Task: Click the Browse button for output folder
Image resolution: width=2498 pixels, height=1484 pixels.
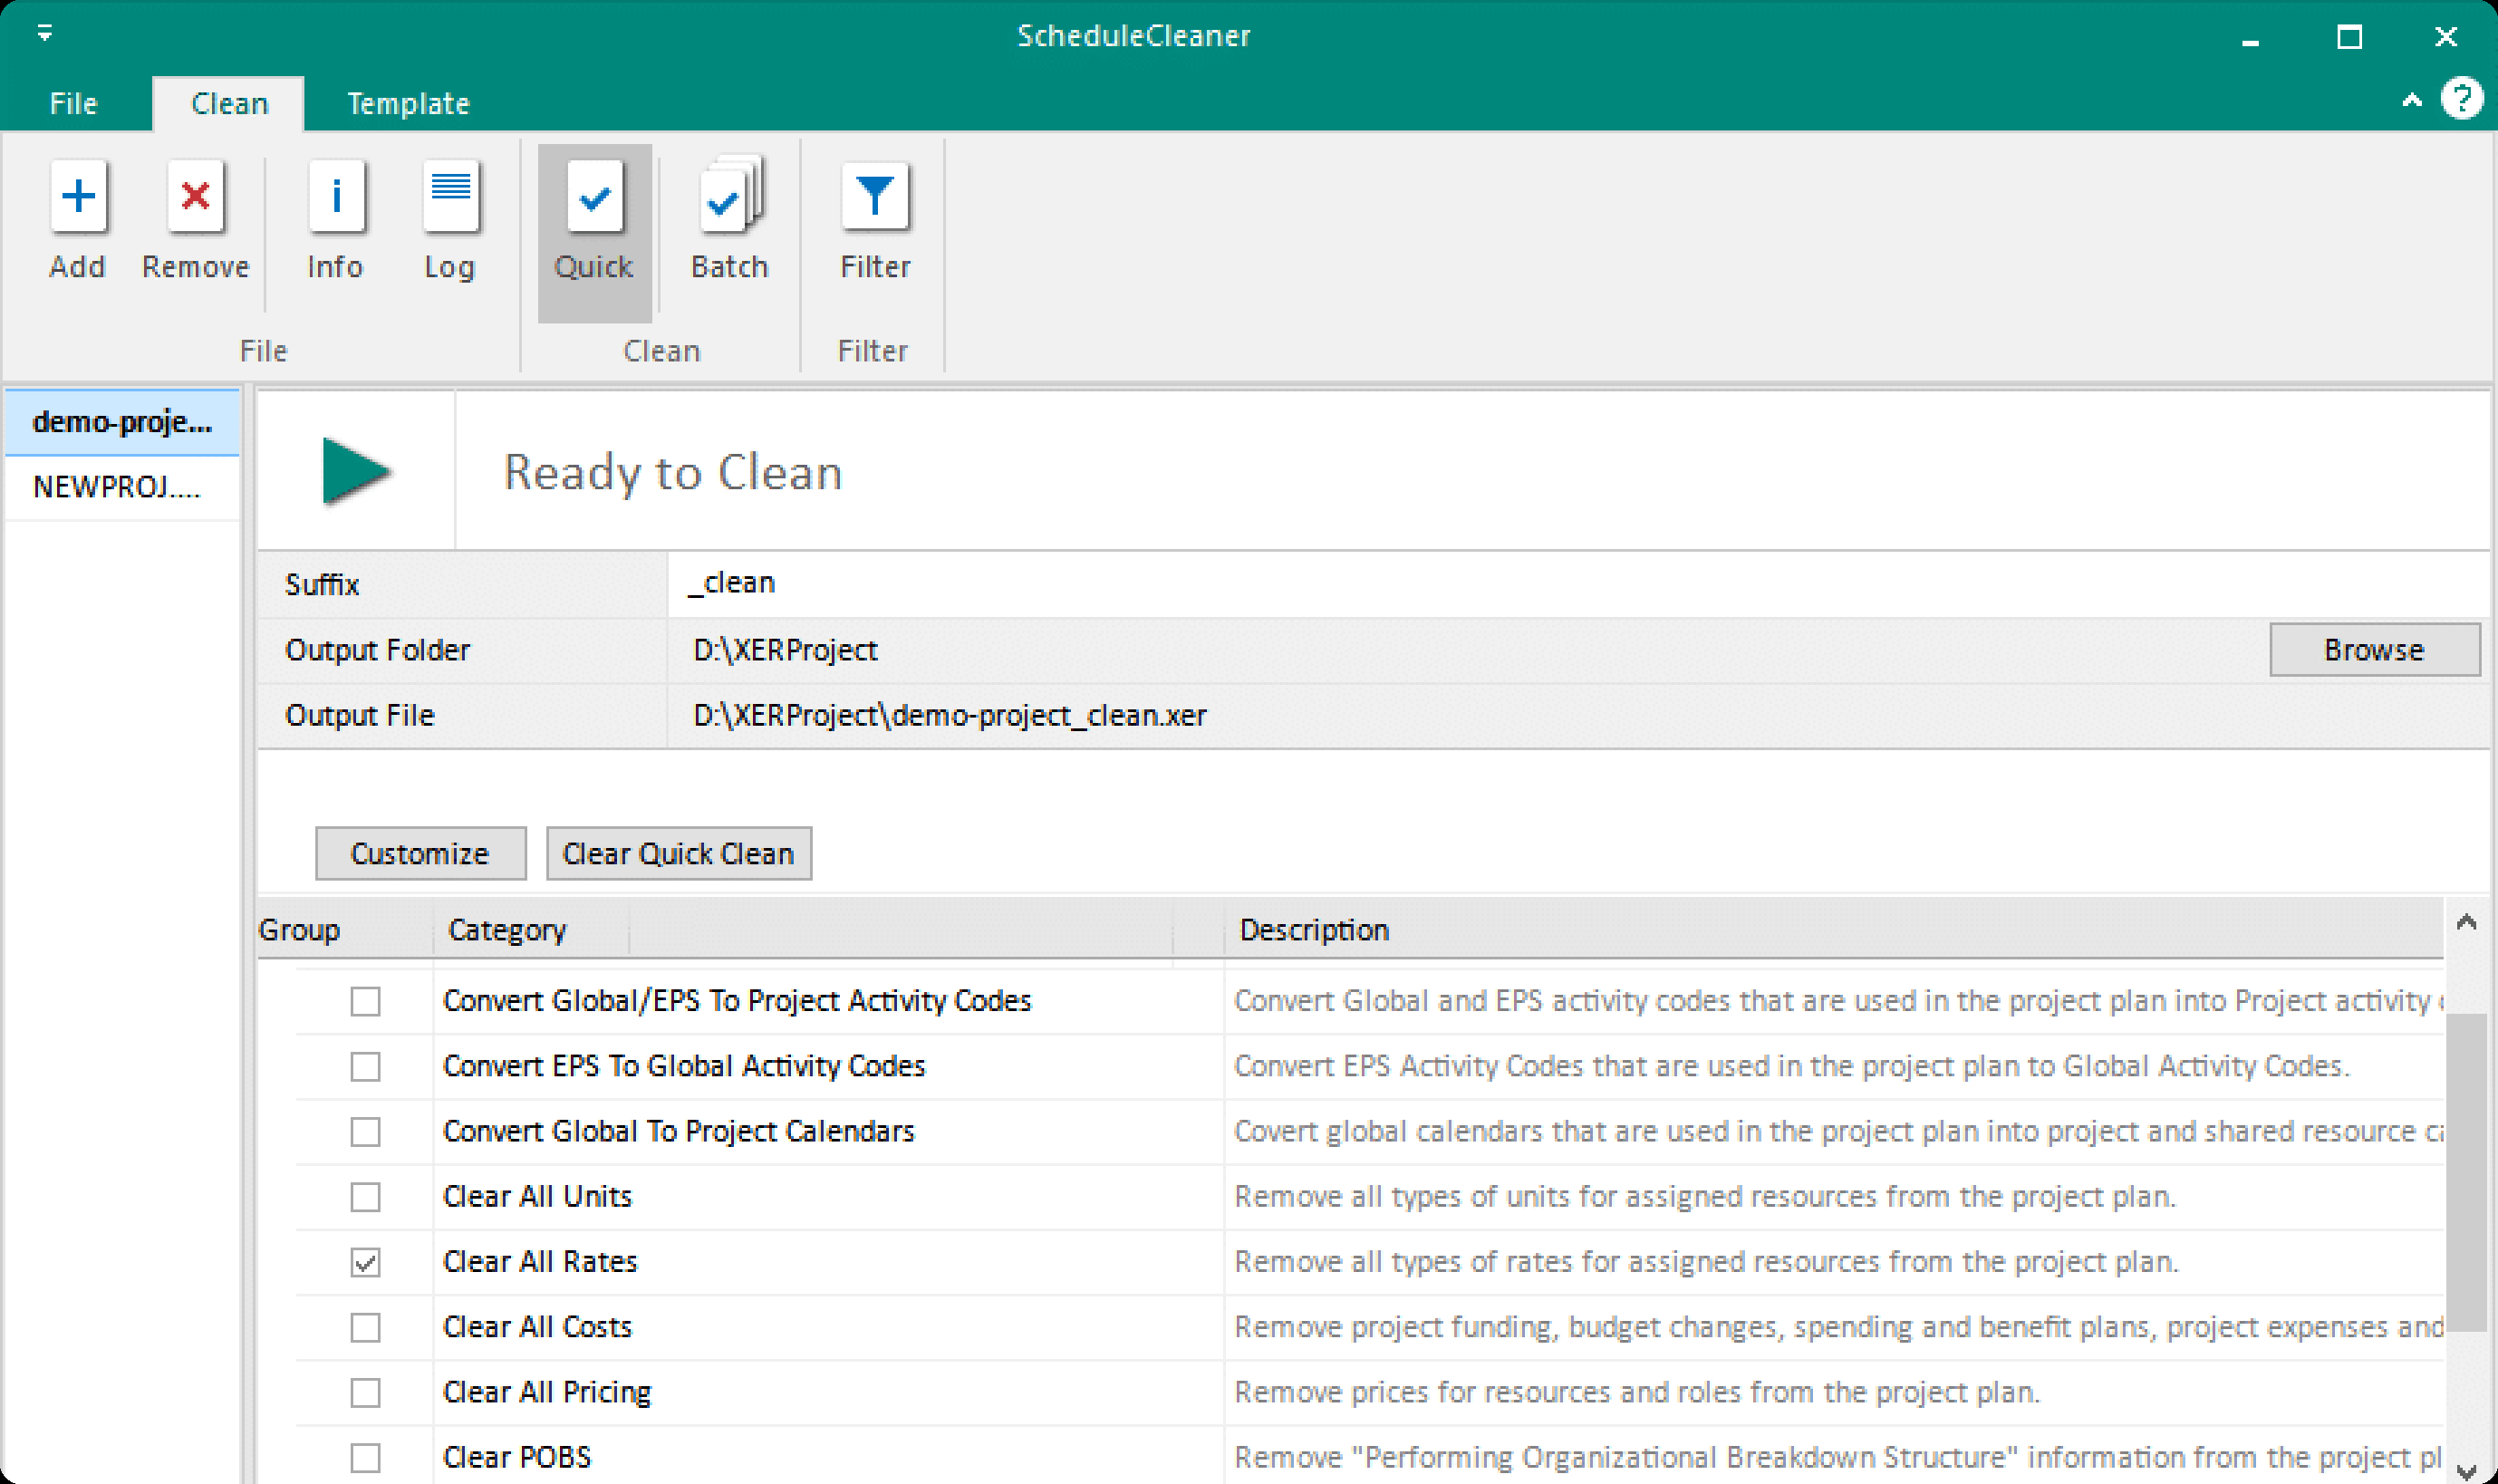Action: click(x=2374, y=650)
